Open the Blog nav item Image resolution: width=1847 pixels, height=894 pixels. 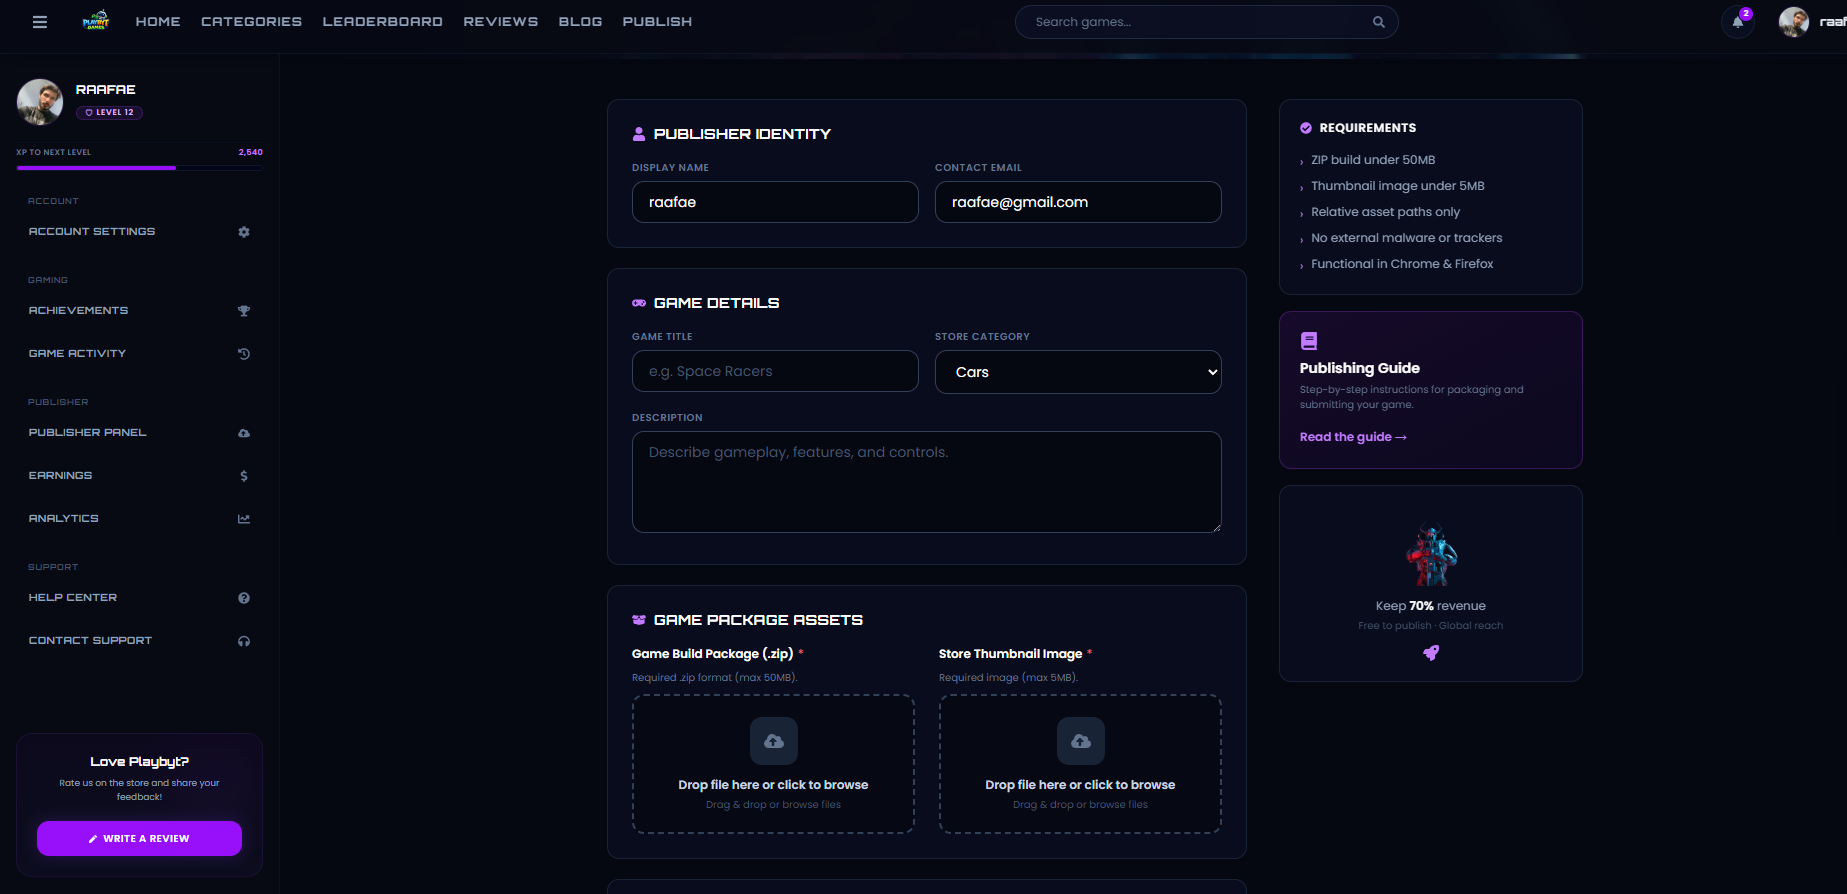pos(580,22)
